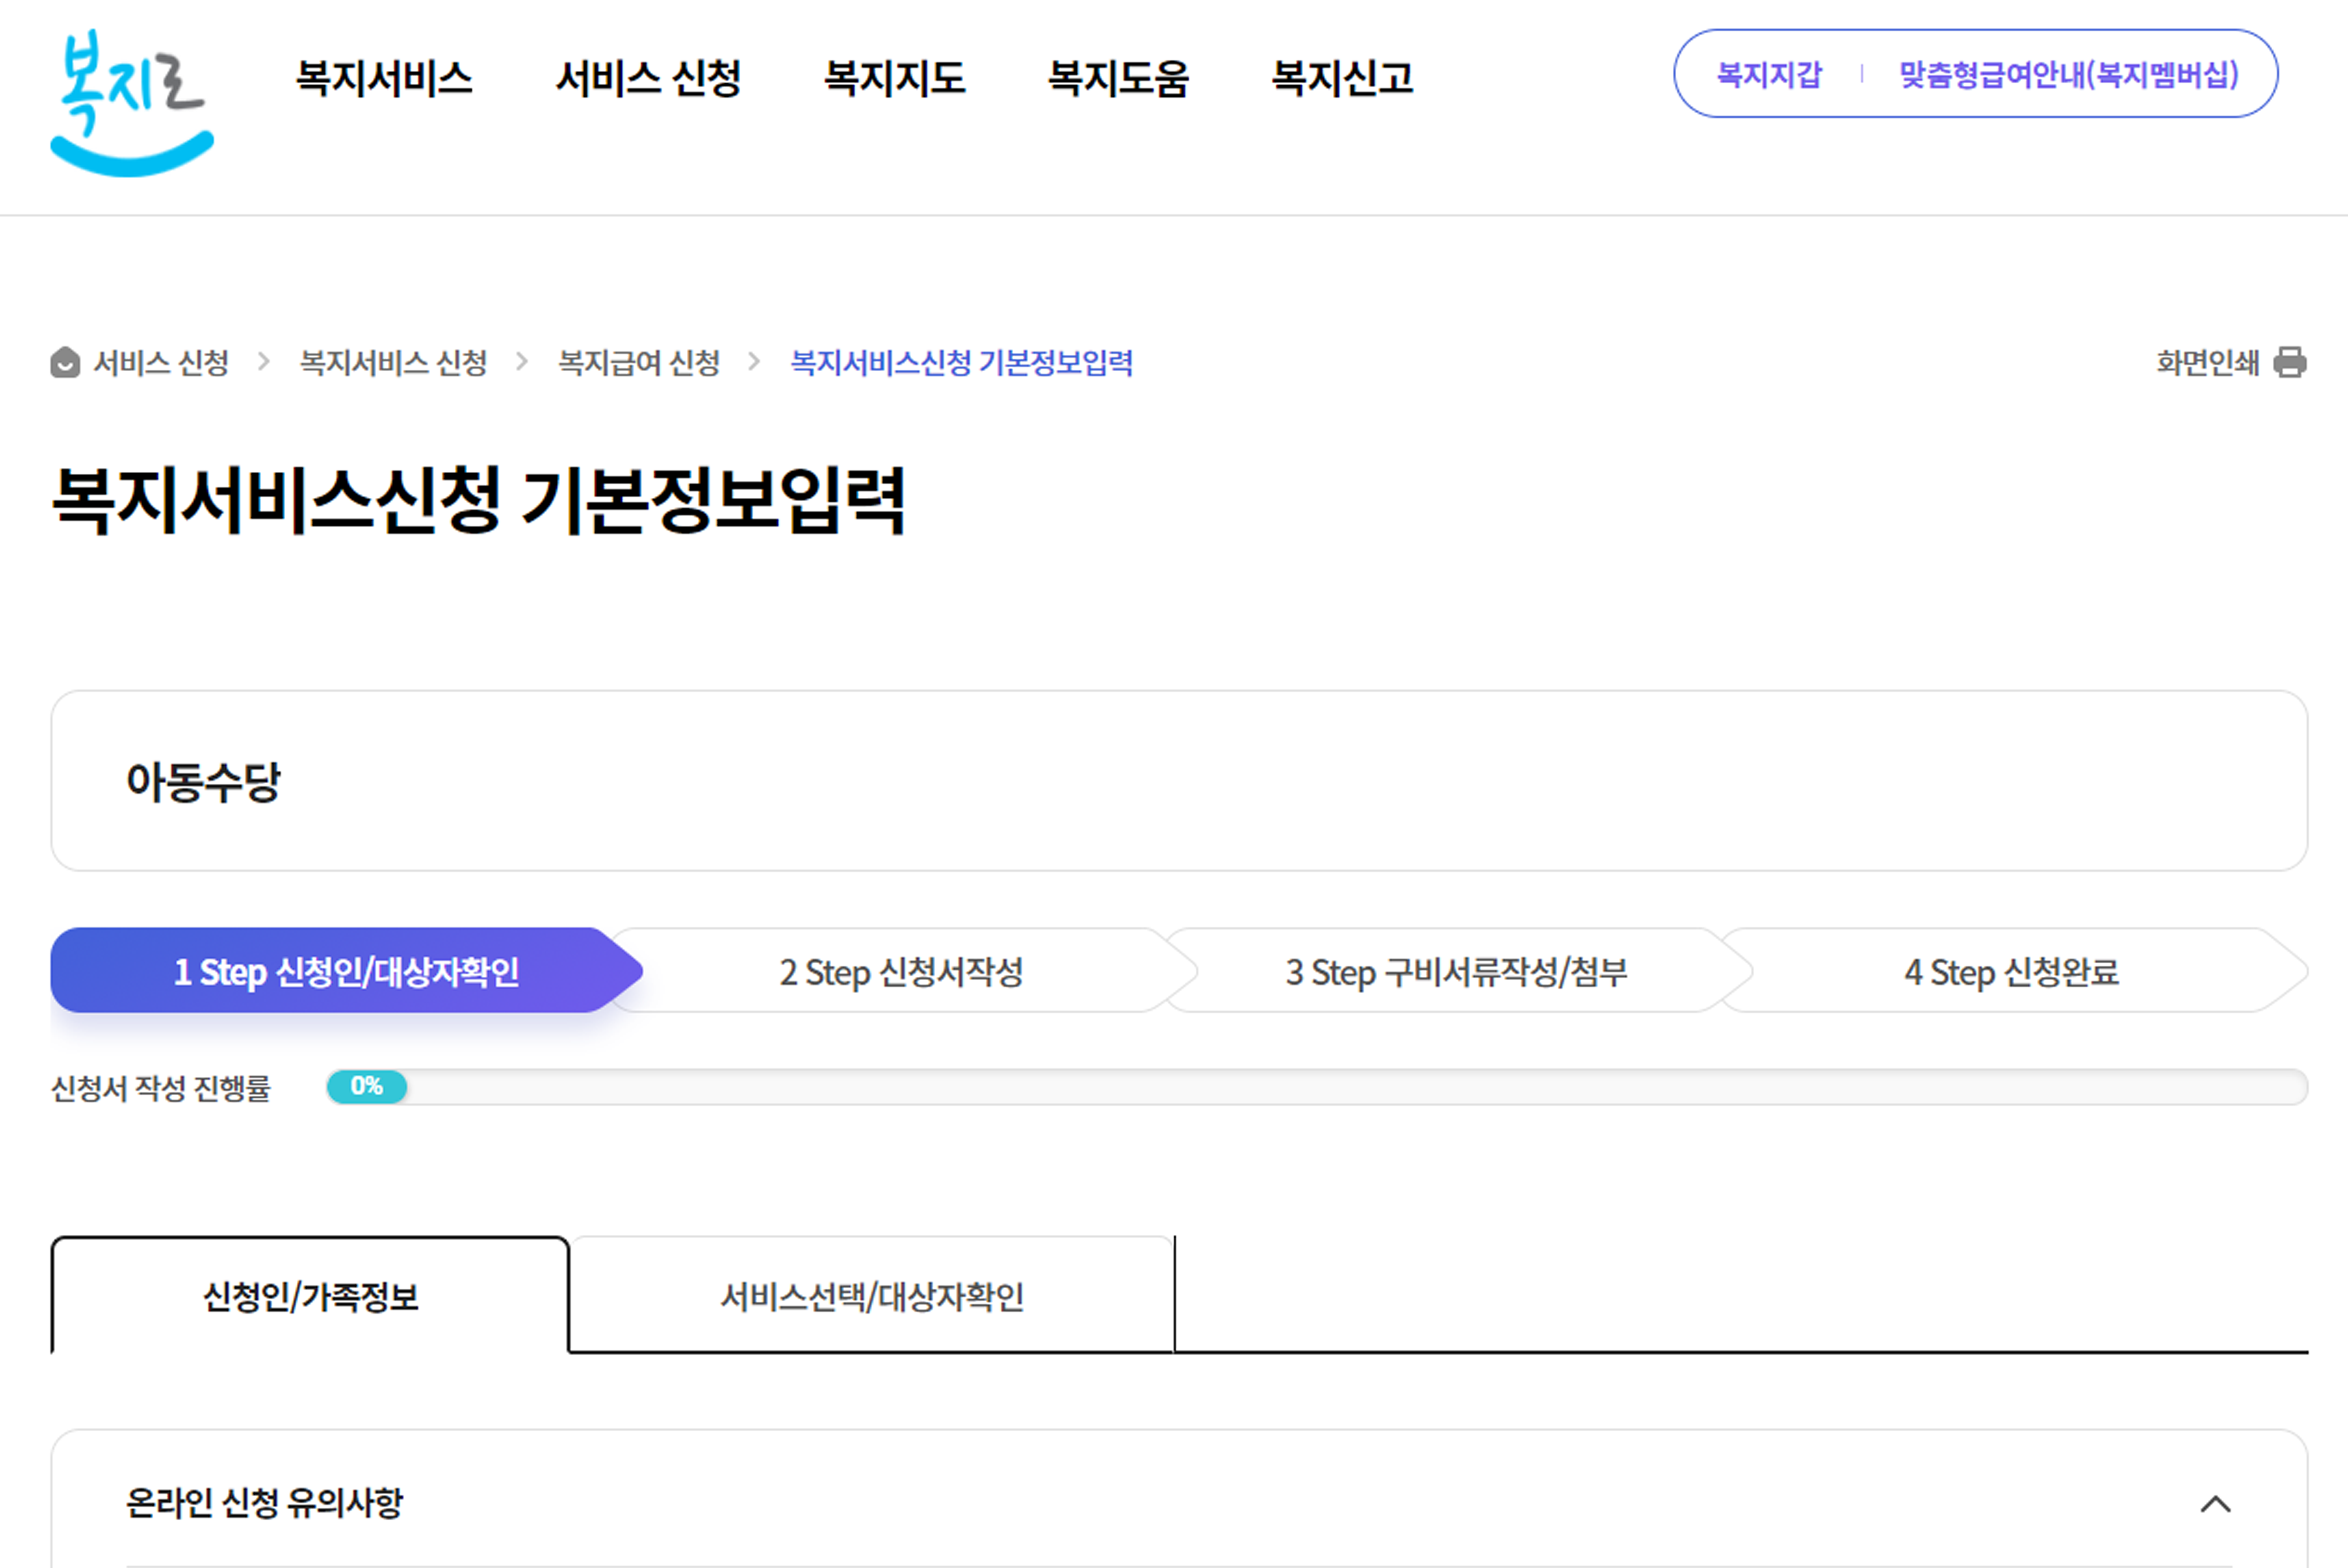
Task: Open 맞춤형급여안내(복지멤버십) link
Action: click(x=2068, y=74)
